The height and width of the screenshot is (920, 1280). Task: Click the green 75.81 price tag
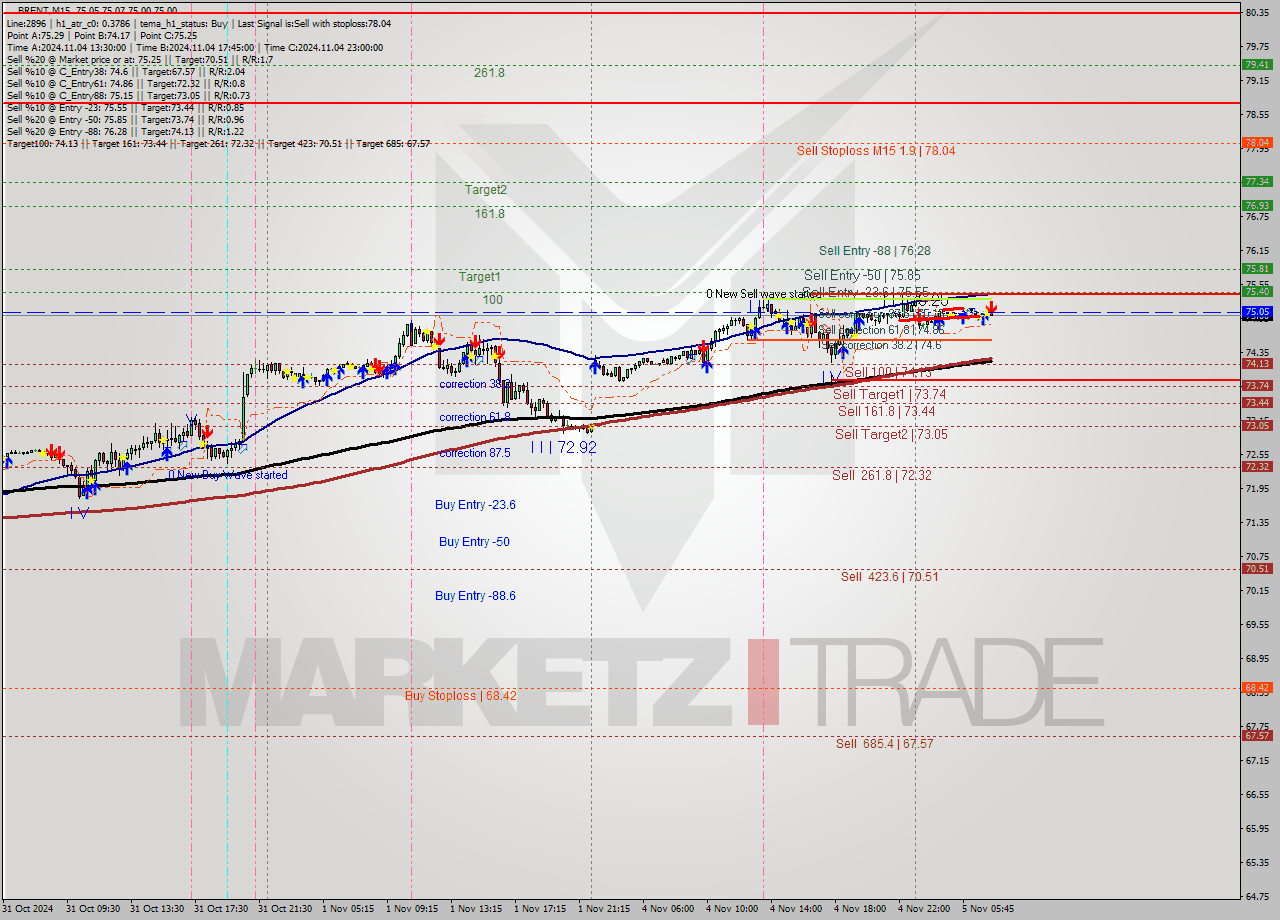[1257, 268]
